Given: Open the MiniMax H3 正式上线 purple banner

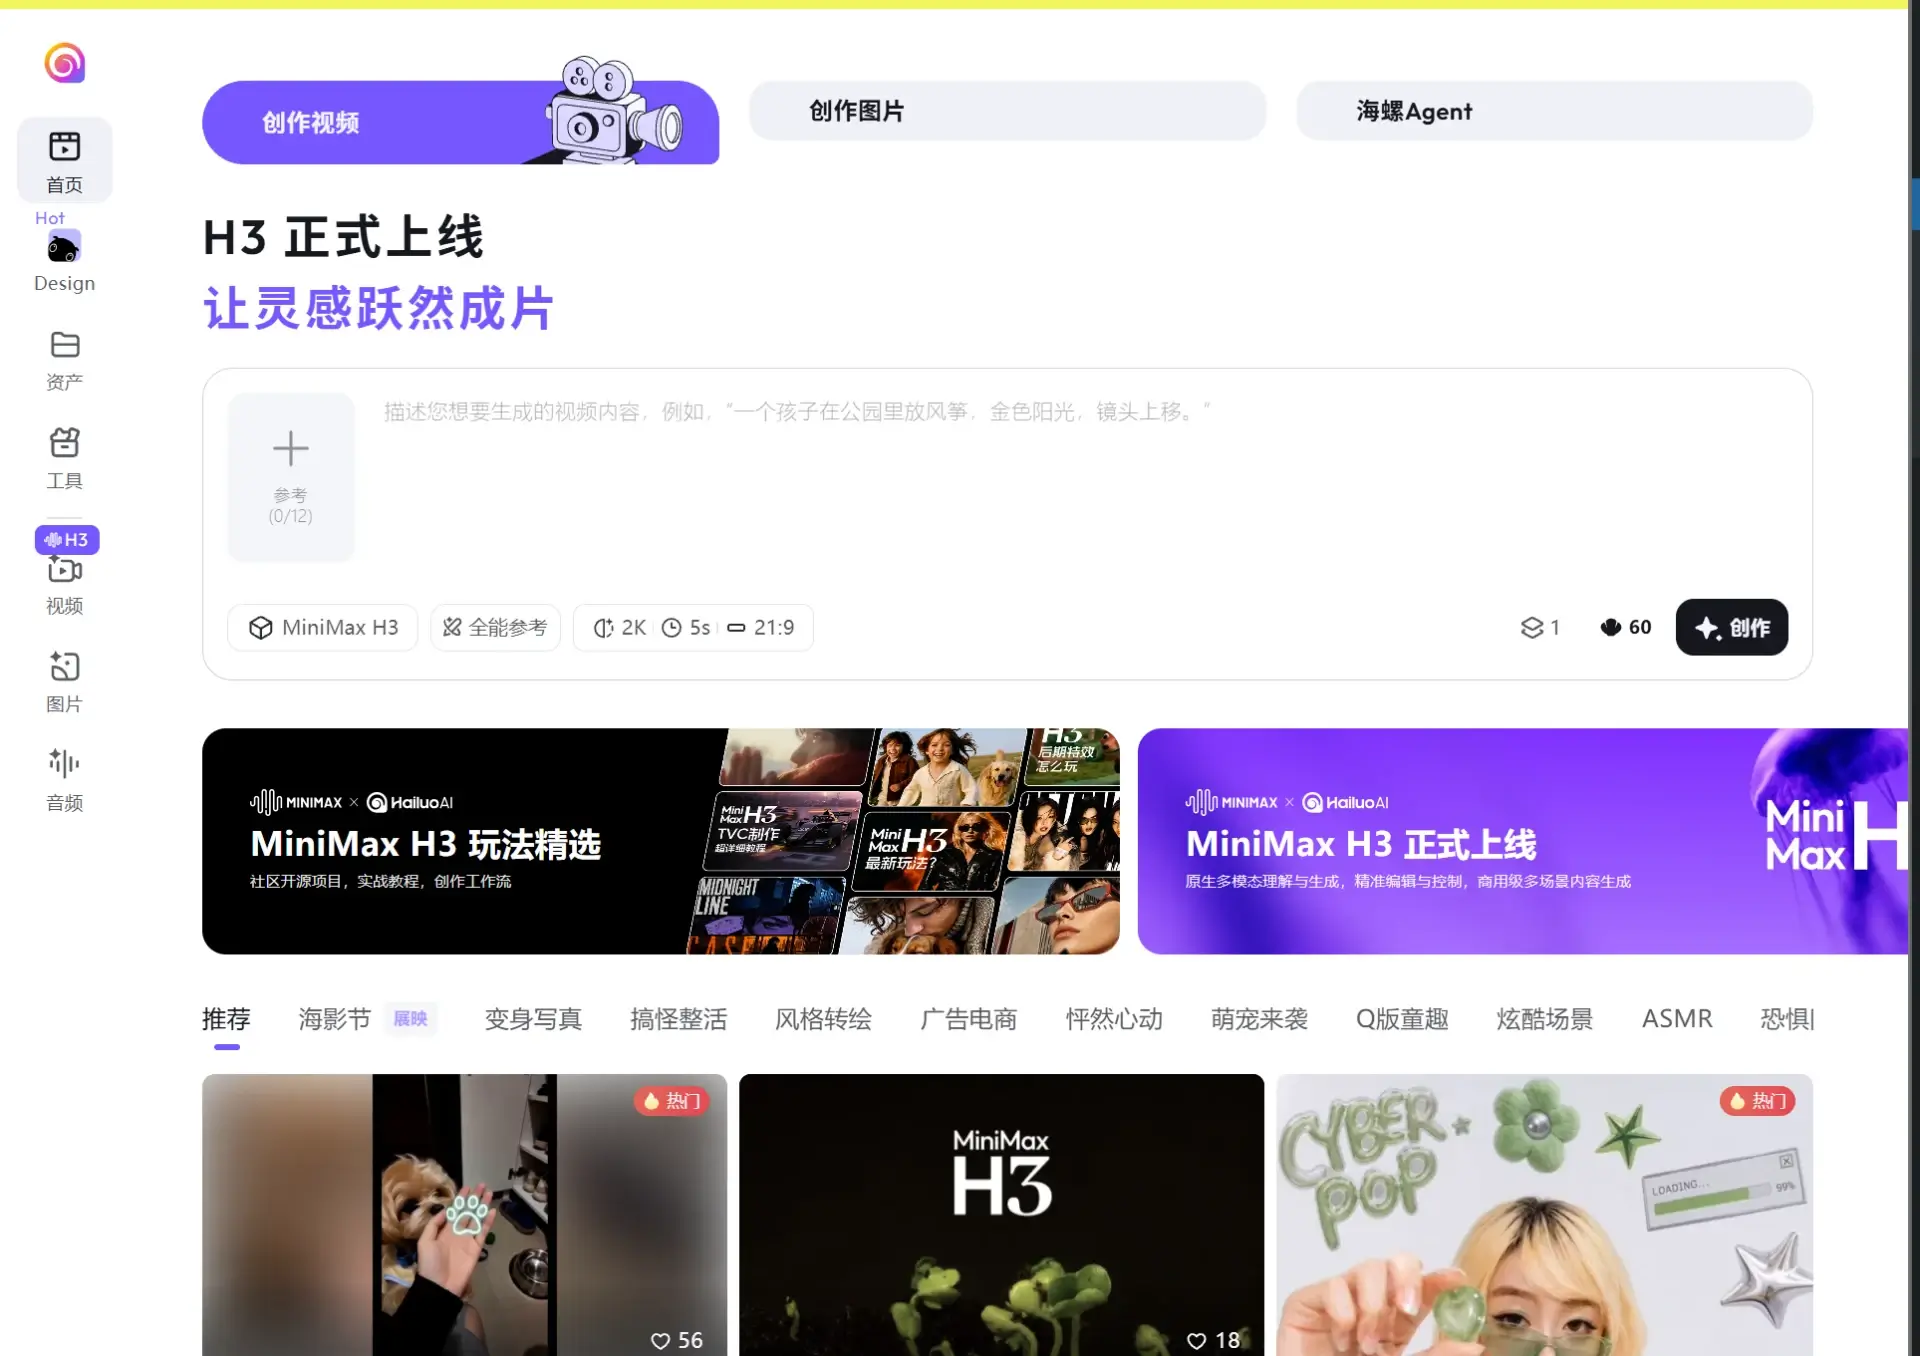Looking at the screenshot, I should 1523,841.
